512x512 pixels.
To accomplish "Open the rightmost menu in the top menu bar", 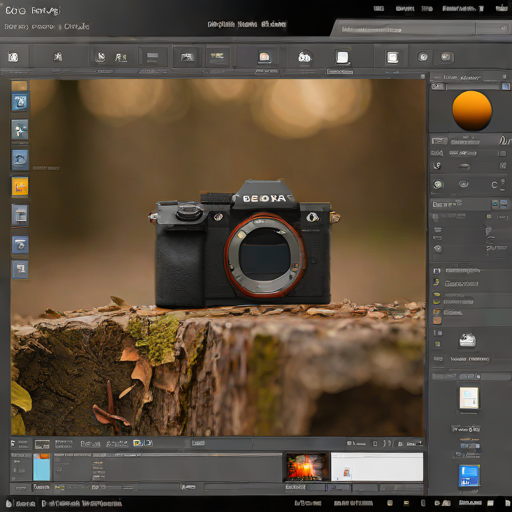I will [501, 8].
